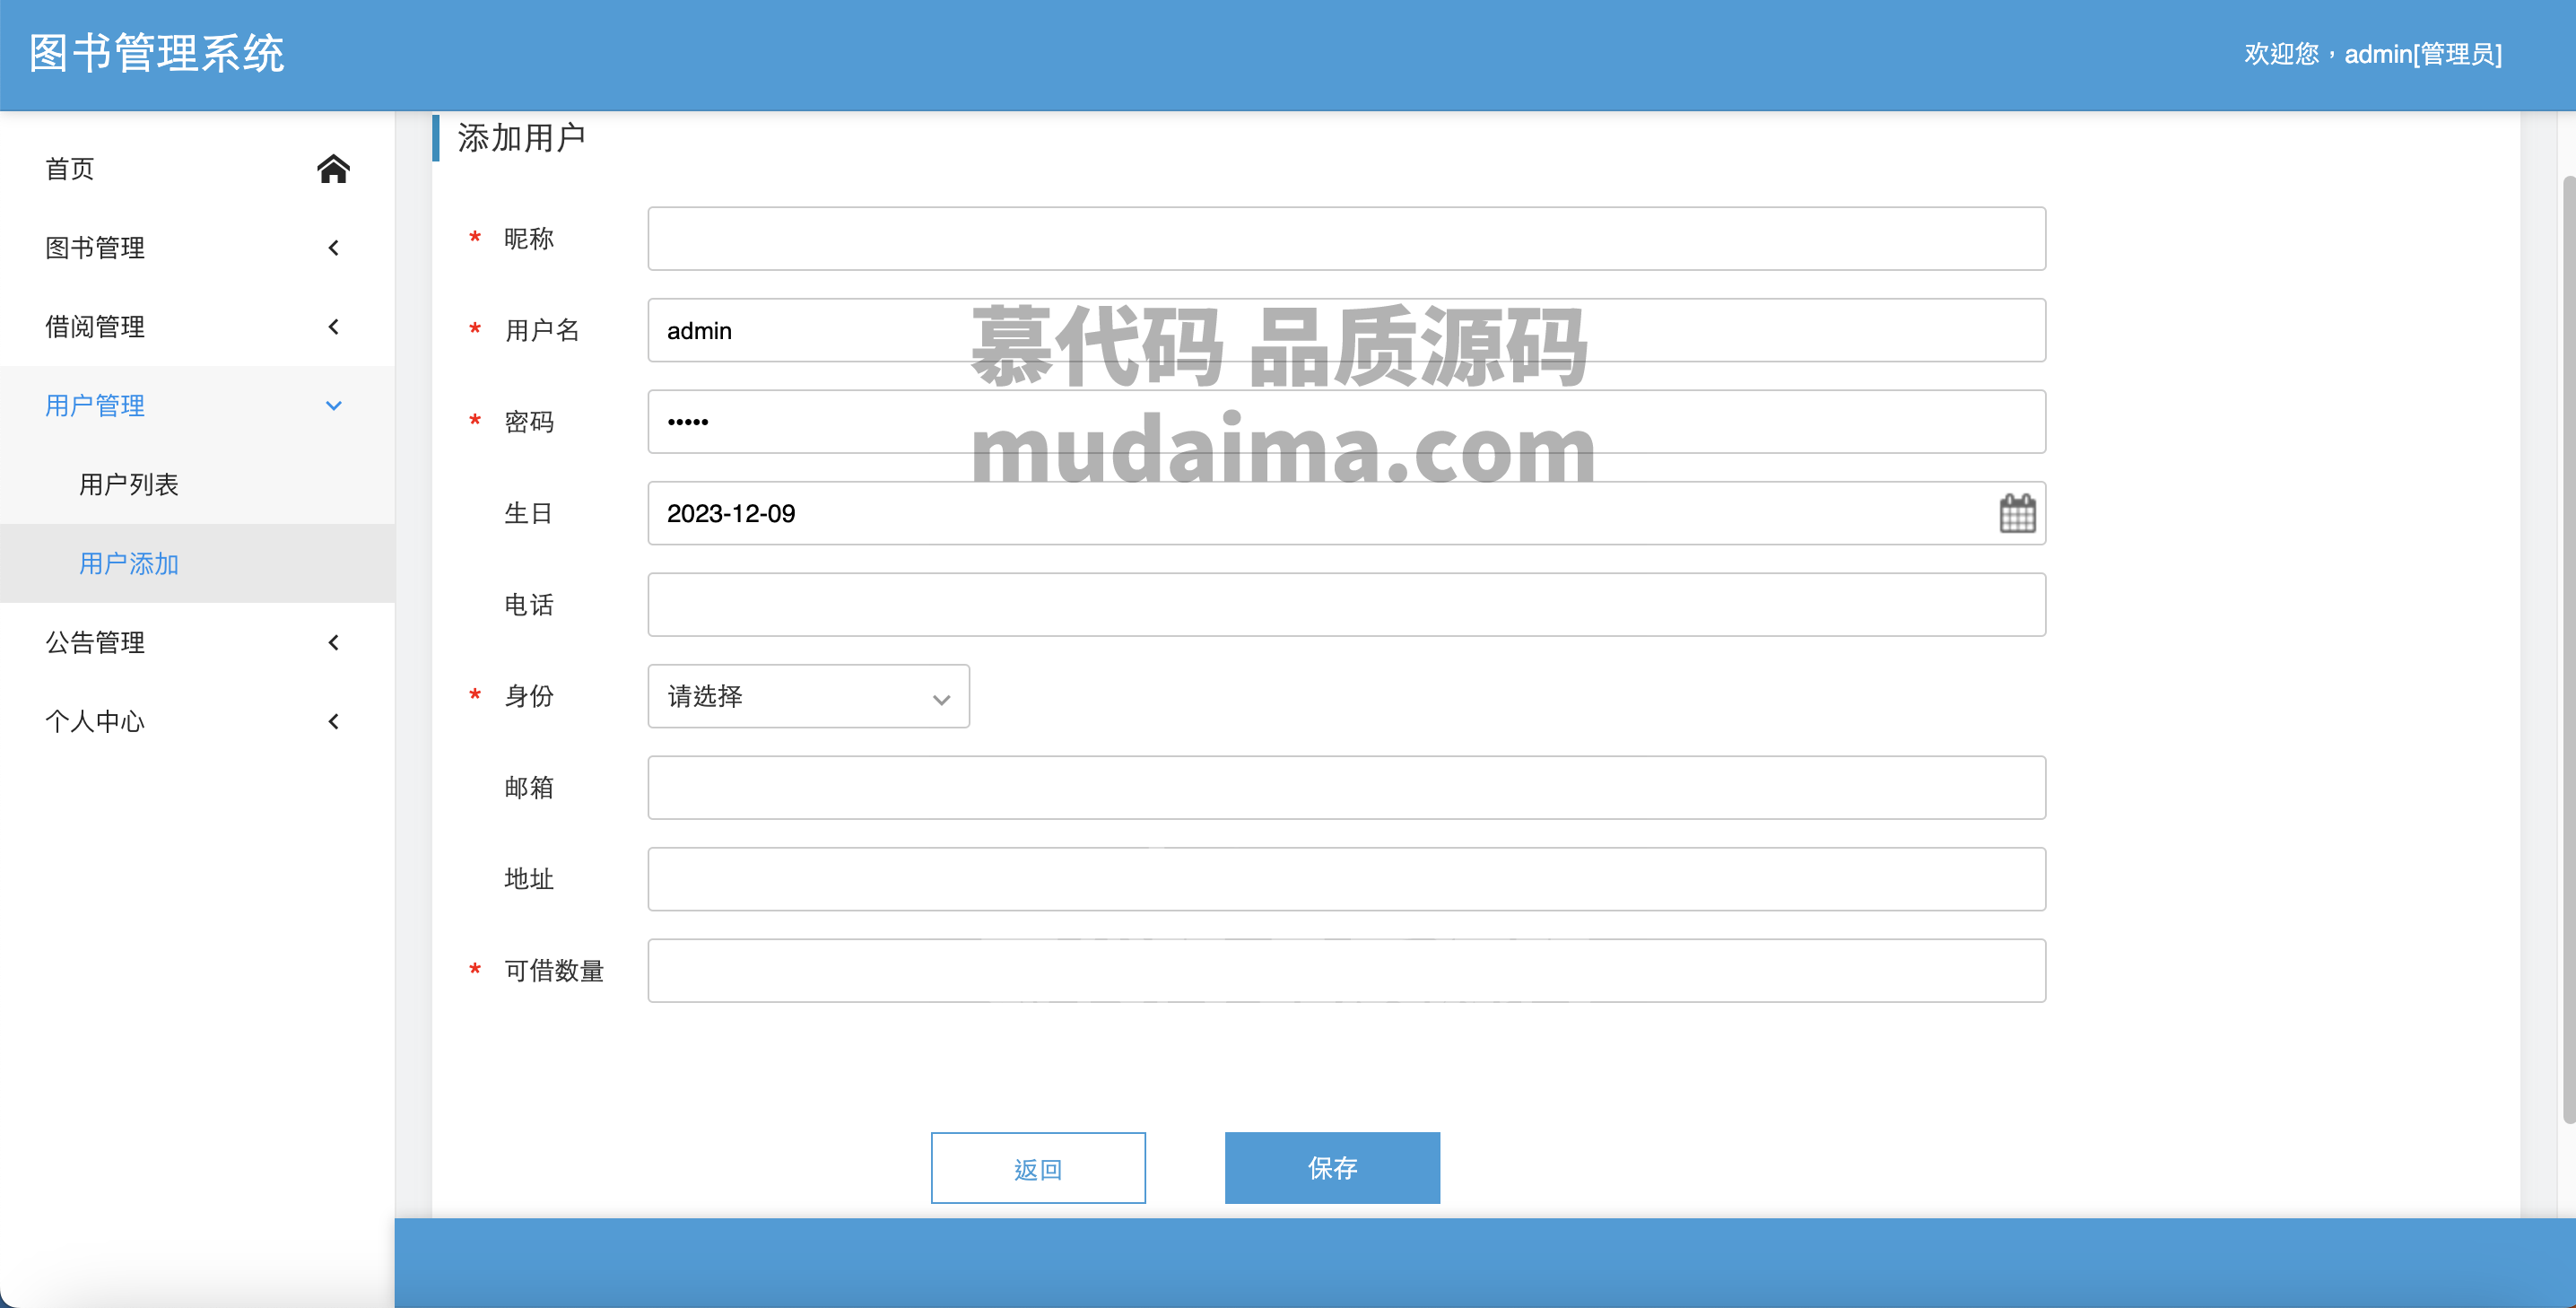Click the 可借数量 input field
Viewport: 2576px width, 1308px height.
pyautogui.click(x=1346, y=971)
